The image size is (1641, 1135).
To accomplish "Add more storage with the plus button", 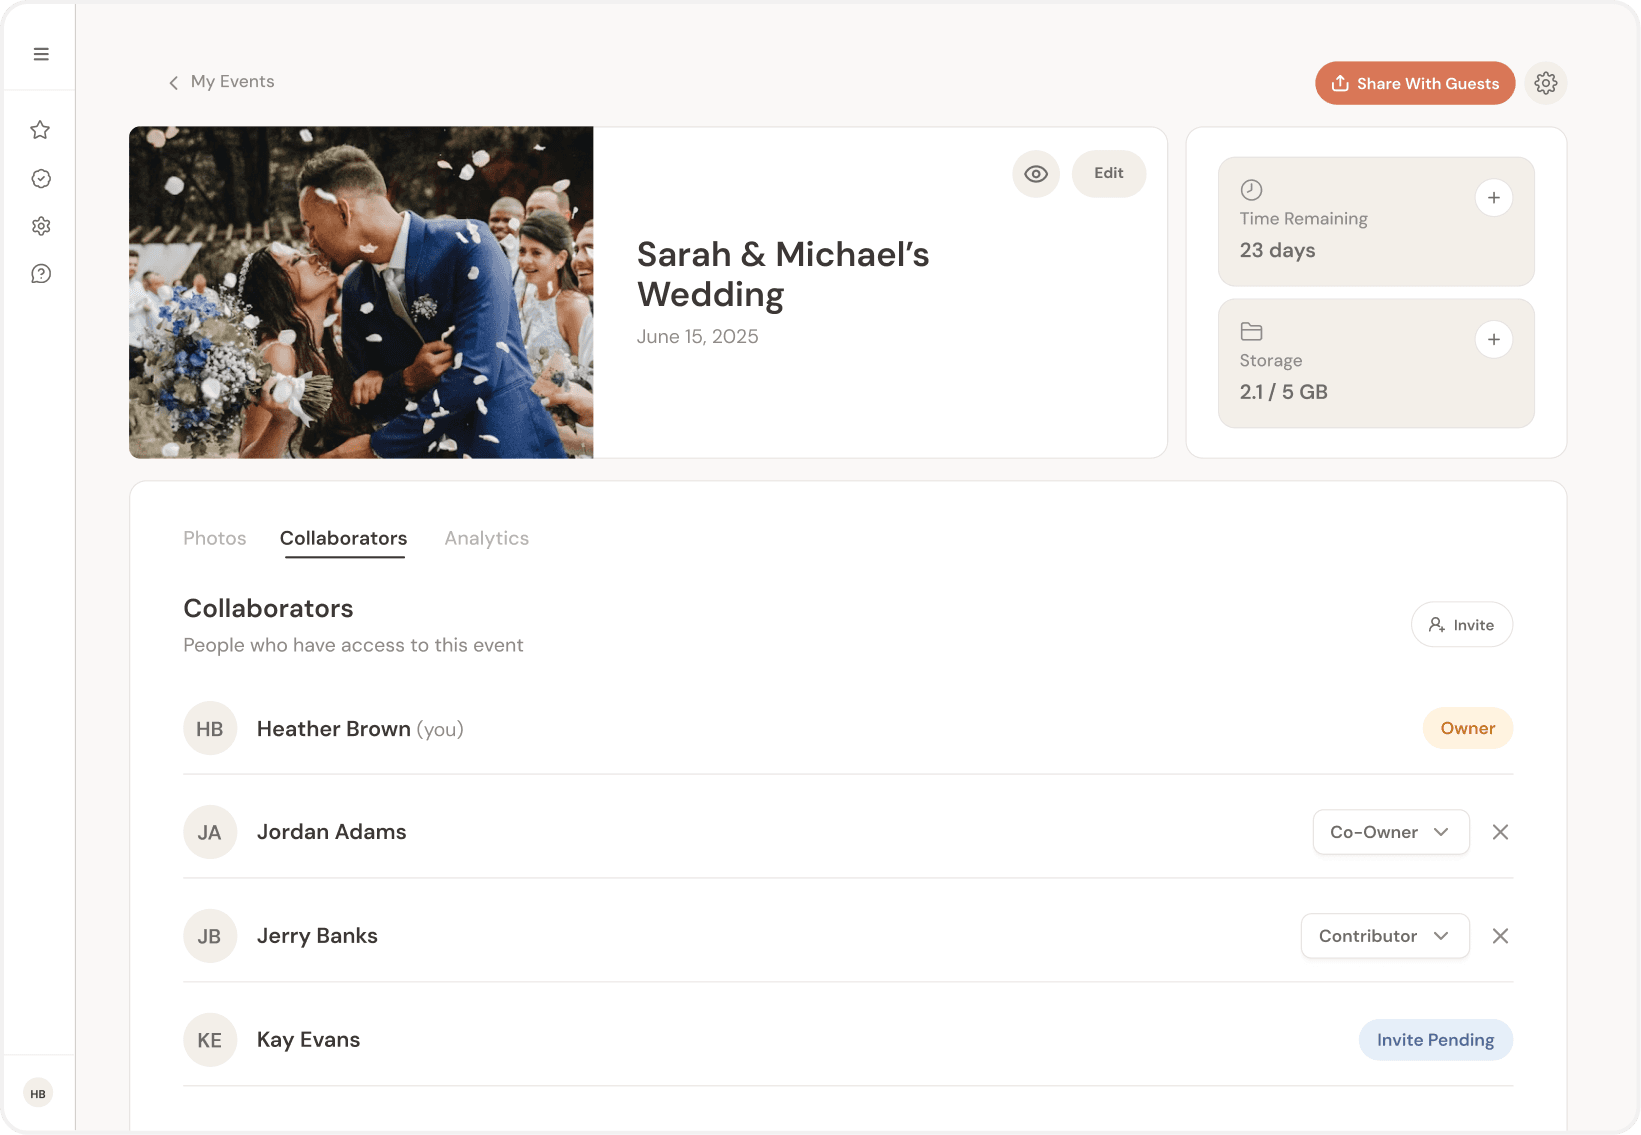I will (x=1494, y=340).
